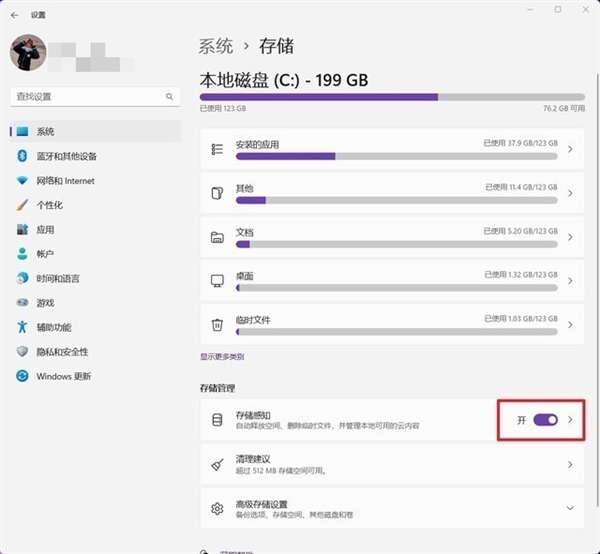The width and height of the screenshot is (600, 554).
Task: Turn off the 存储感知 toggle switch
Action: [545, 420]
